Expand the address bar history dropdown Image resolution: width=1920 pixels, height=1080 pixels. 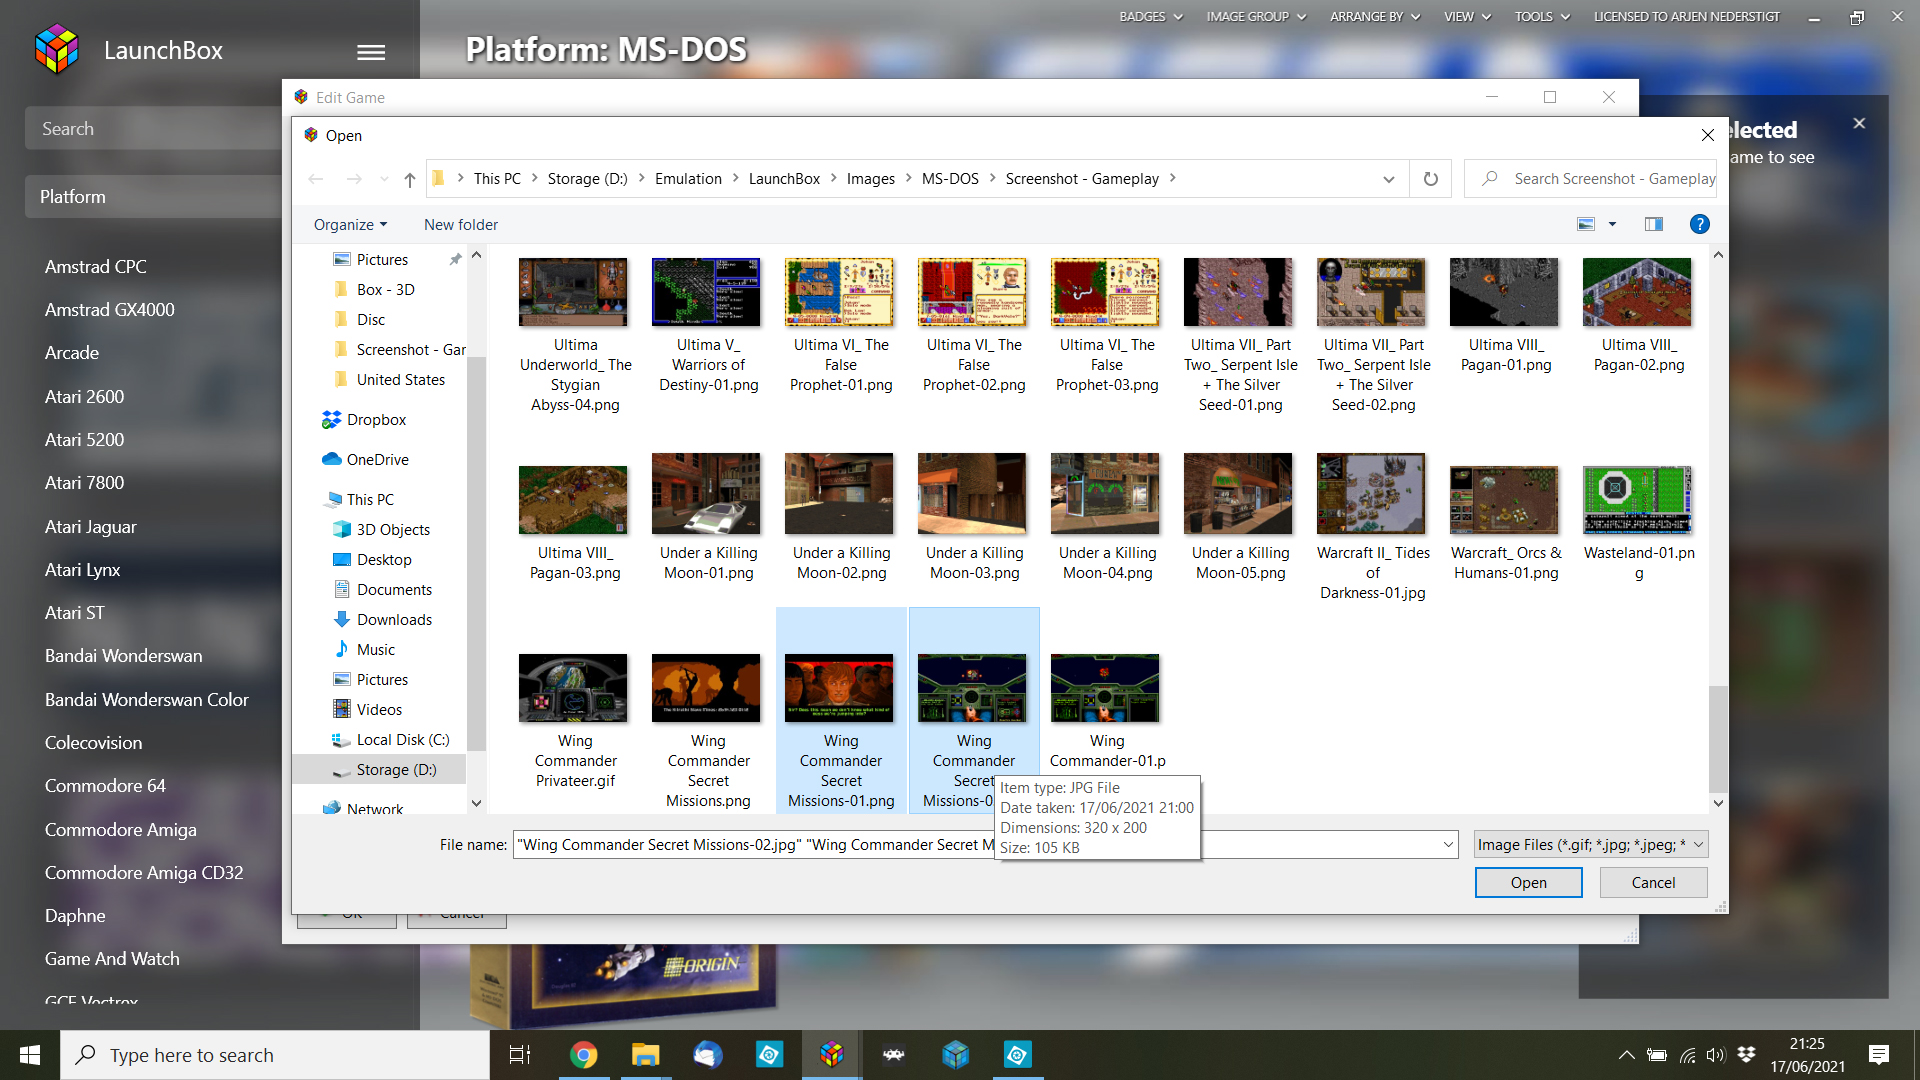(1389, 179)
